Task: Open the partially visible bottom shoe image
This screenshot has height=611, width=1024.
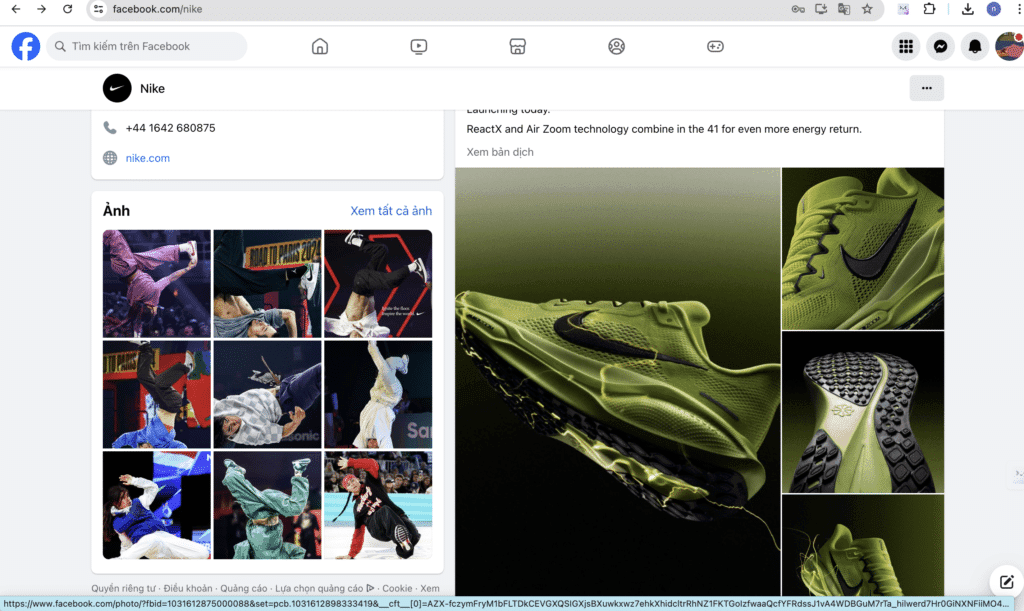Action: tap(863, 545)
